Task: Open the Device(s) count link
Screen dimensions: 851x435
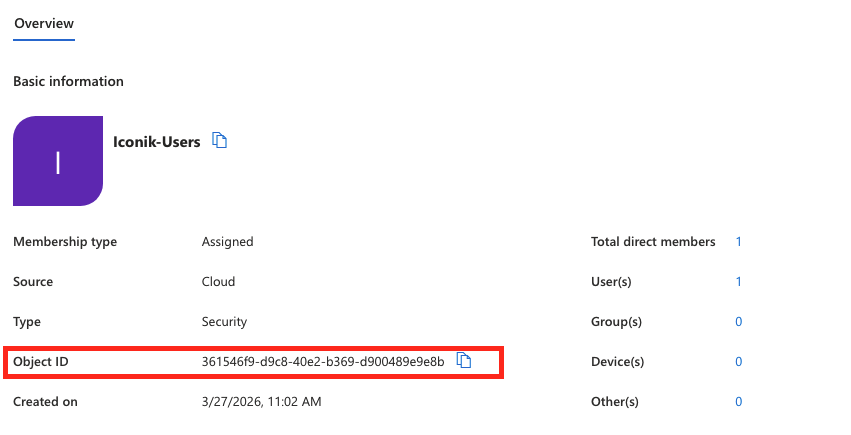Action: pos(739,362)
